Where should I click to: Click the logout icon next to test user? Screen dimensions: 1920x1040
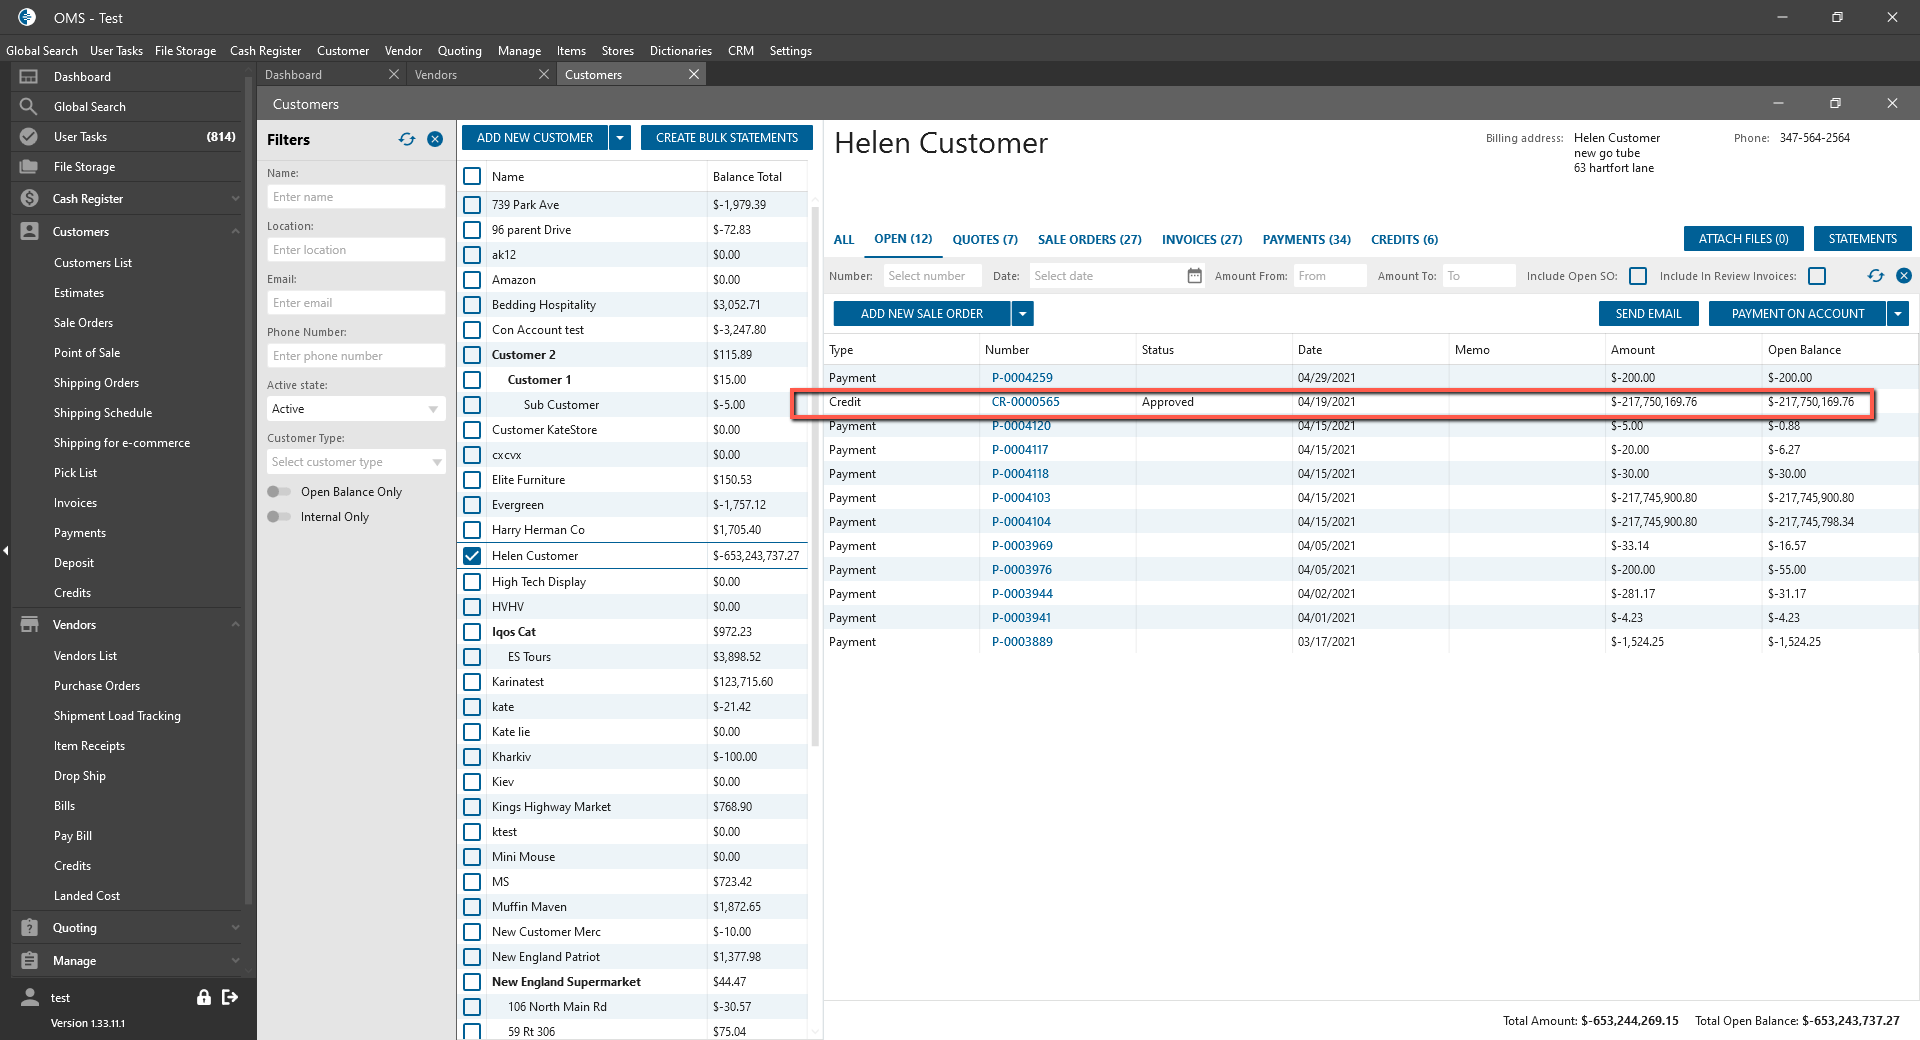coord(230,997)
